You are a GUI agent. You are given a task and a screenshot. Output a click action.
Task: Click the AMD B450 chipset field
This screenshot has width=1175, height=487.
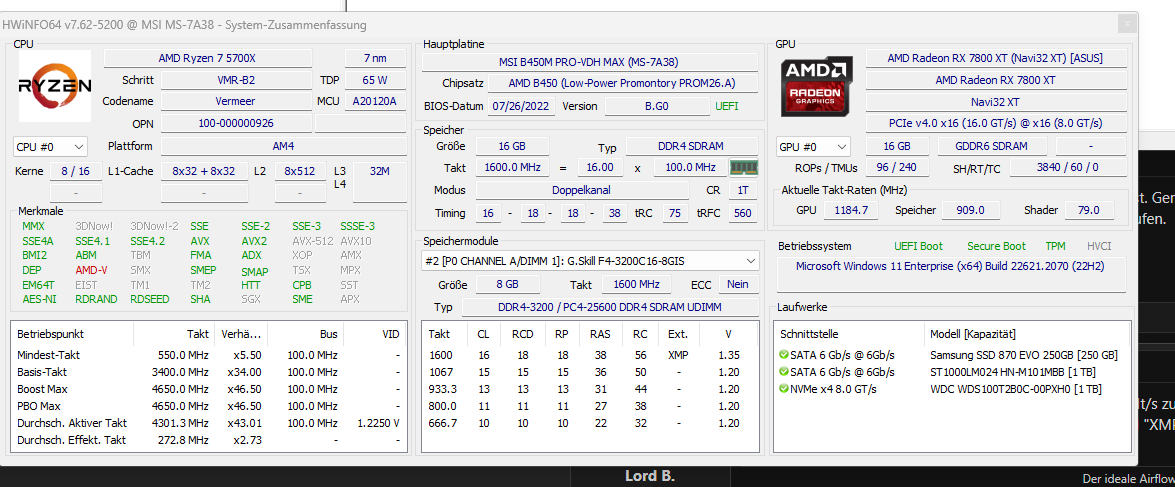[x=622, y=83]
